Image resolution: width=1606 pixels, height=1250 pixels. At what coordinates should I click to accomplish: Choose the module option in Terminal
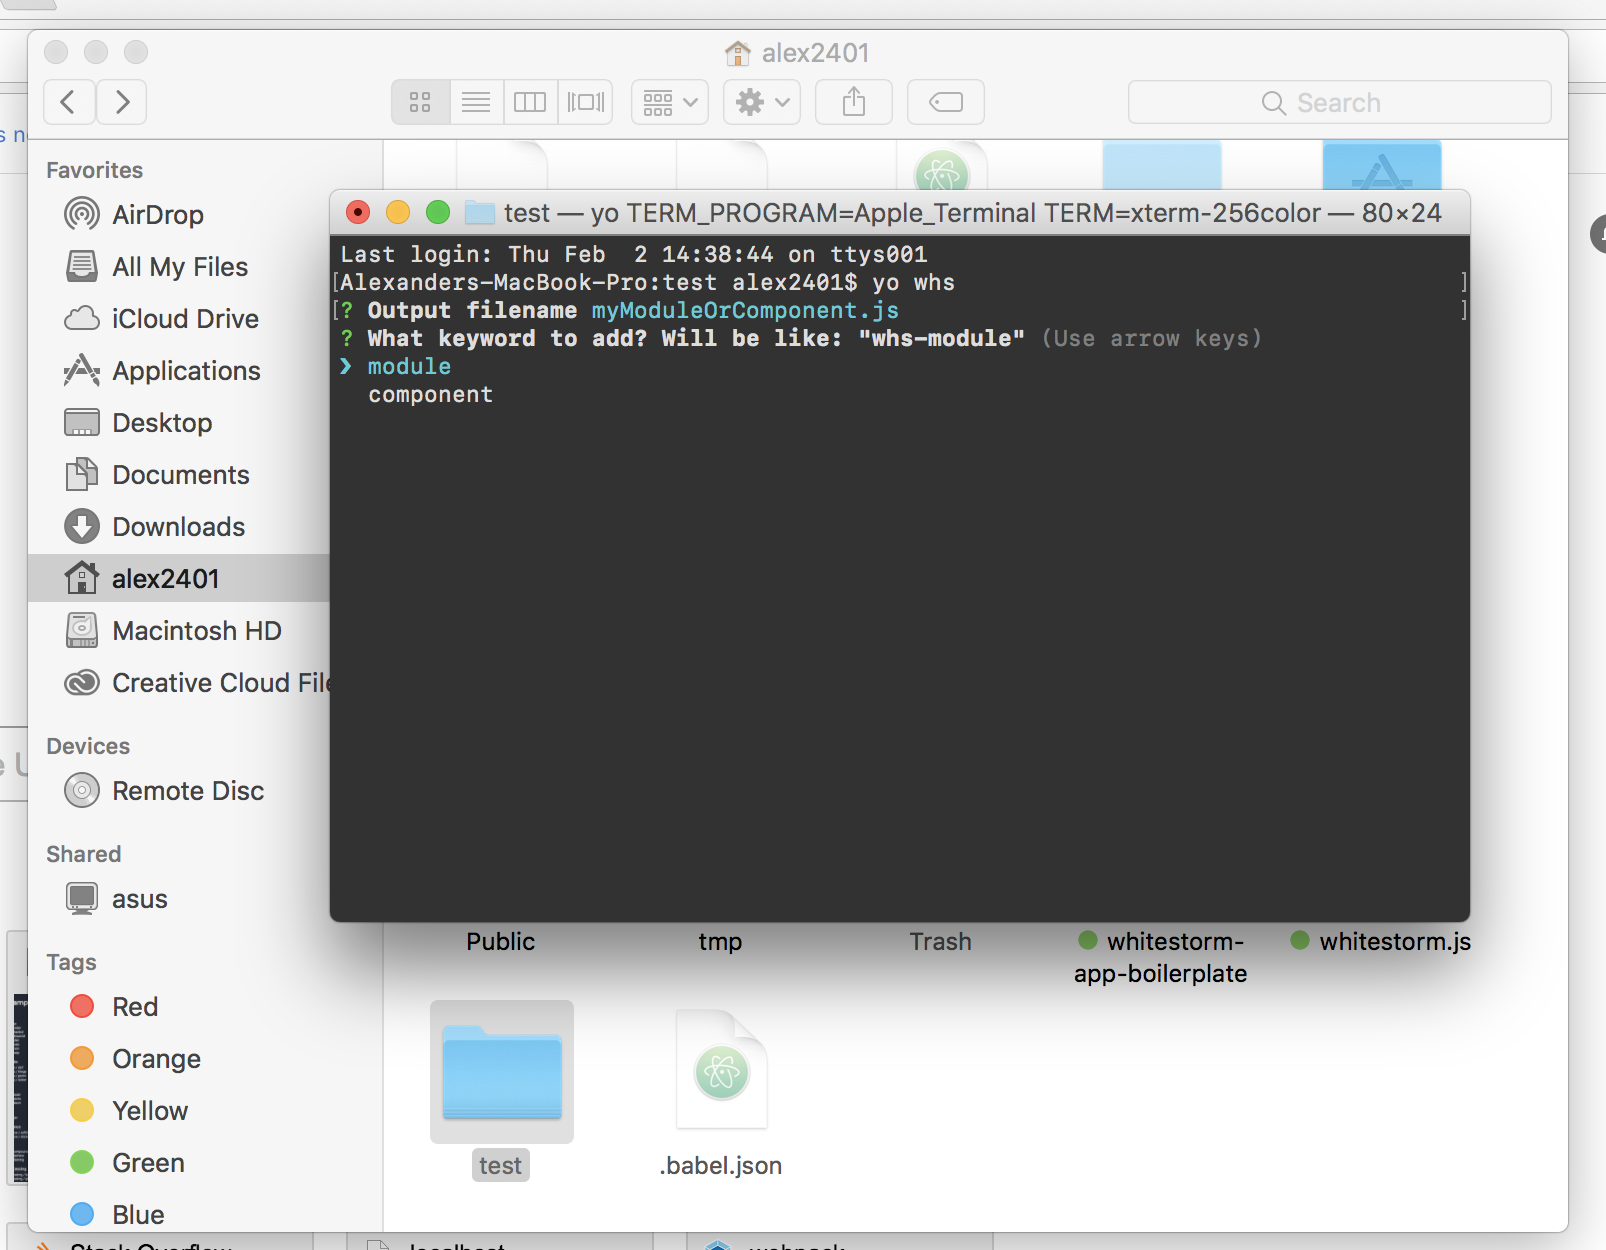click(x=410, y=367)
